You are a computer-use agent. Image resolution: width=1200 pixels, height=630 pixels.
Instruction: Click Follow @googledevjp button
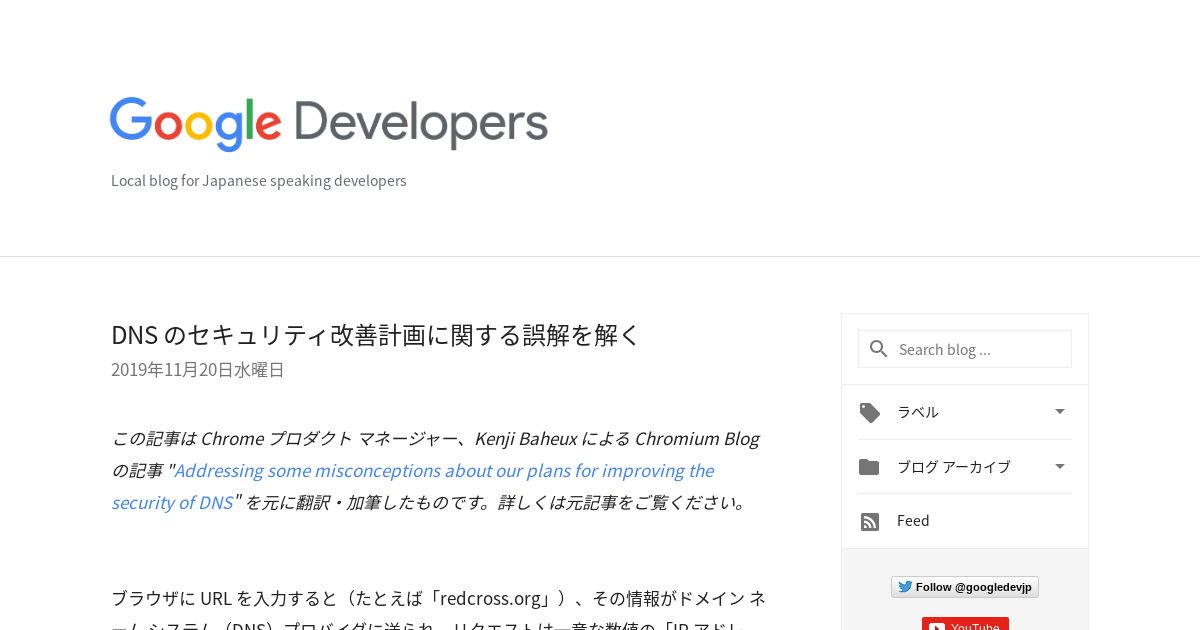click(x=965, y=587)
